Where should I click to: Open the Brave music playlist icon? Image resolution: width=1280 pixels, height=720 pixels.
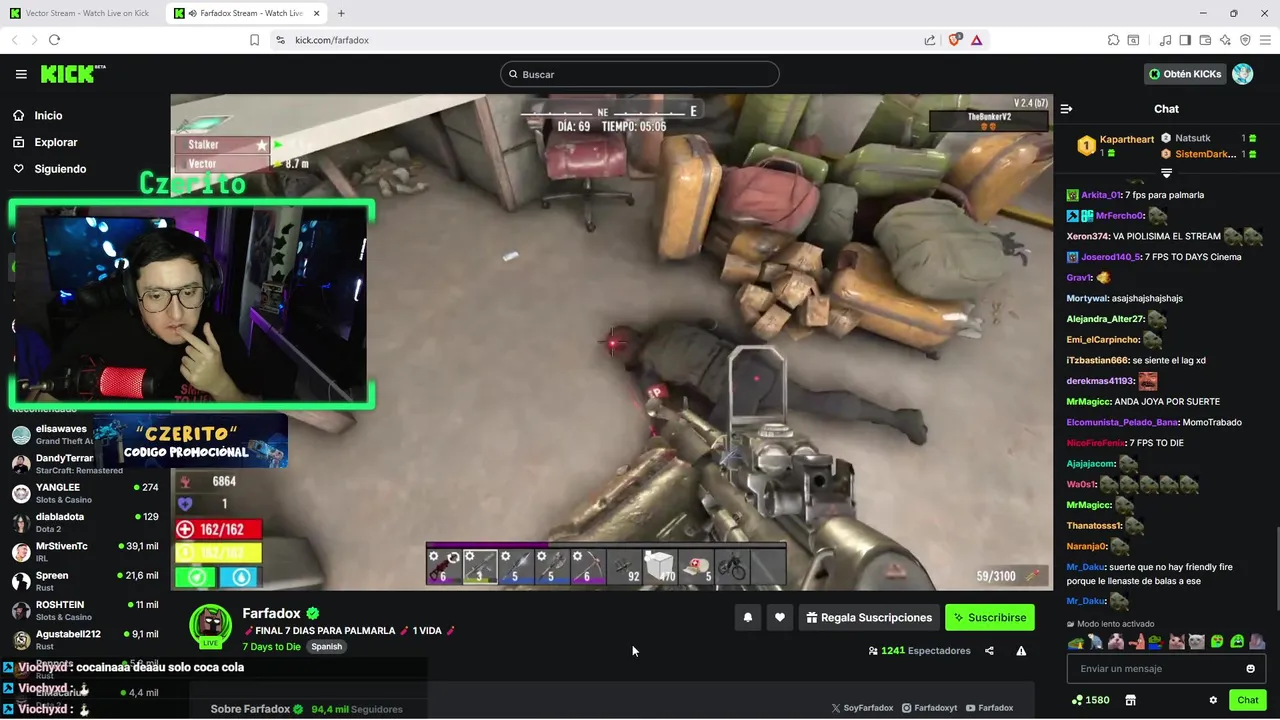tap(1165, 40)
